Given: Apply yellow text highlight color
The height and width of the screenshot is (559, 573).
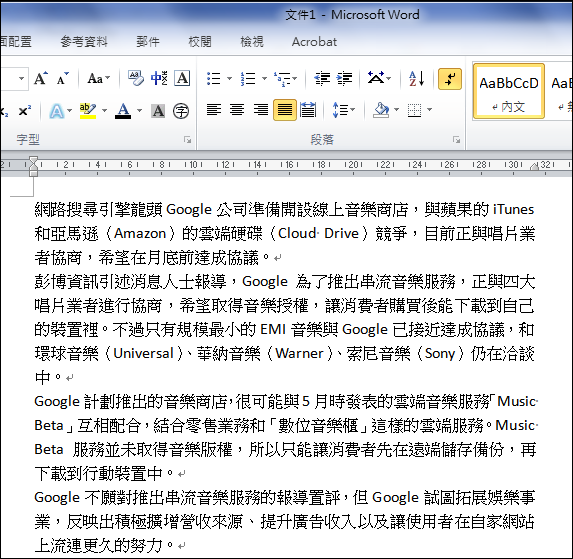Looking at the screenshot, I should [x=88, y=111].
